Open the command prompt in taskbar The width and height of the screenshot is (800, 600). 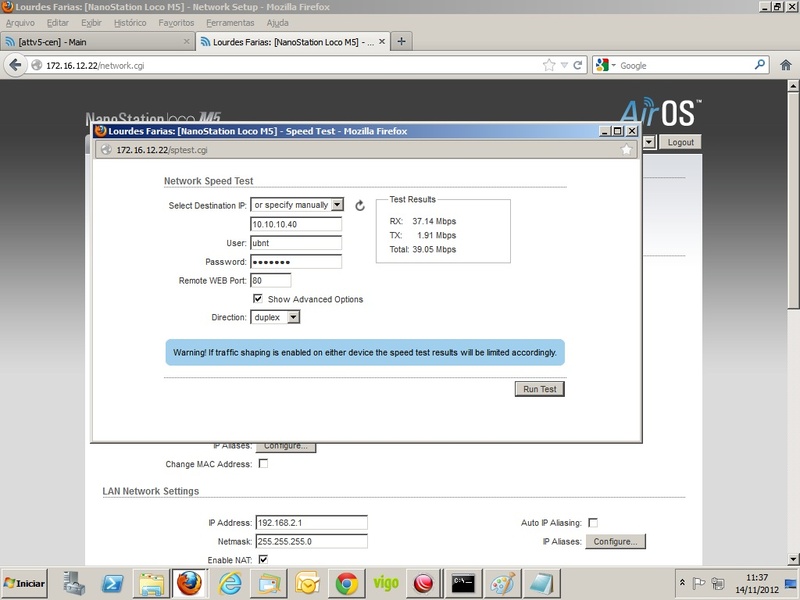point(463,583)
